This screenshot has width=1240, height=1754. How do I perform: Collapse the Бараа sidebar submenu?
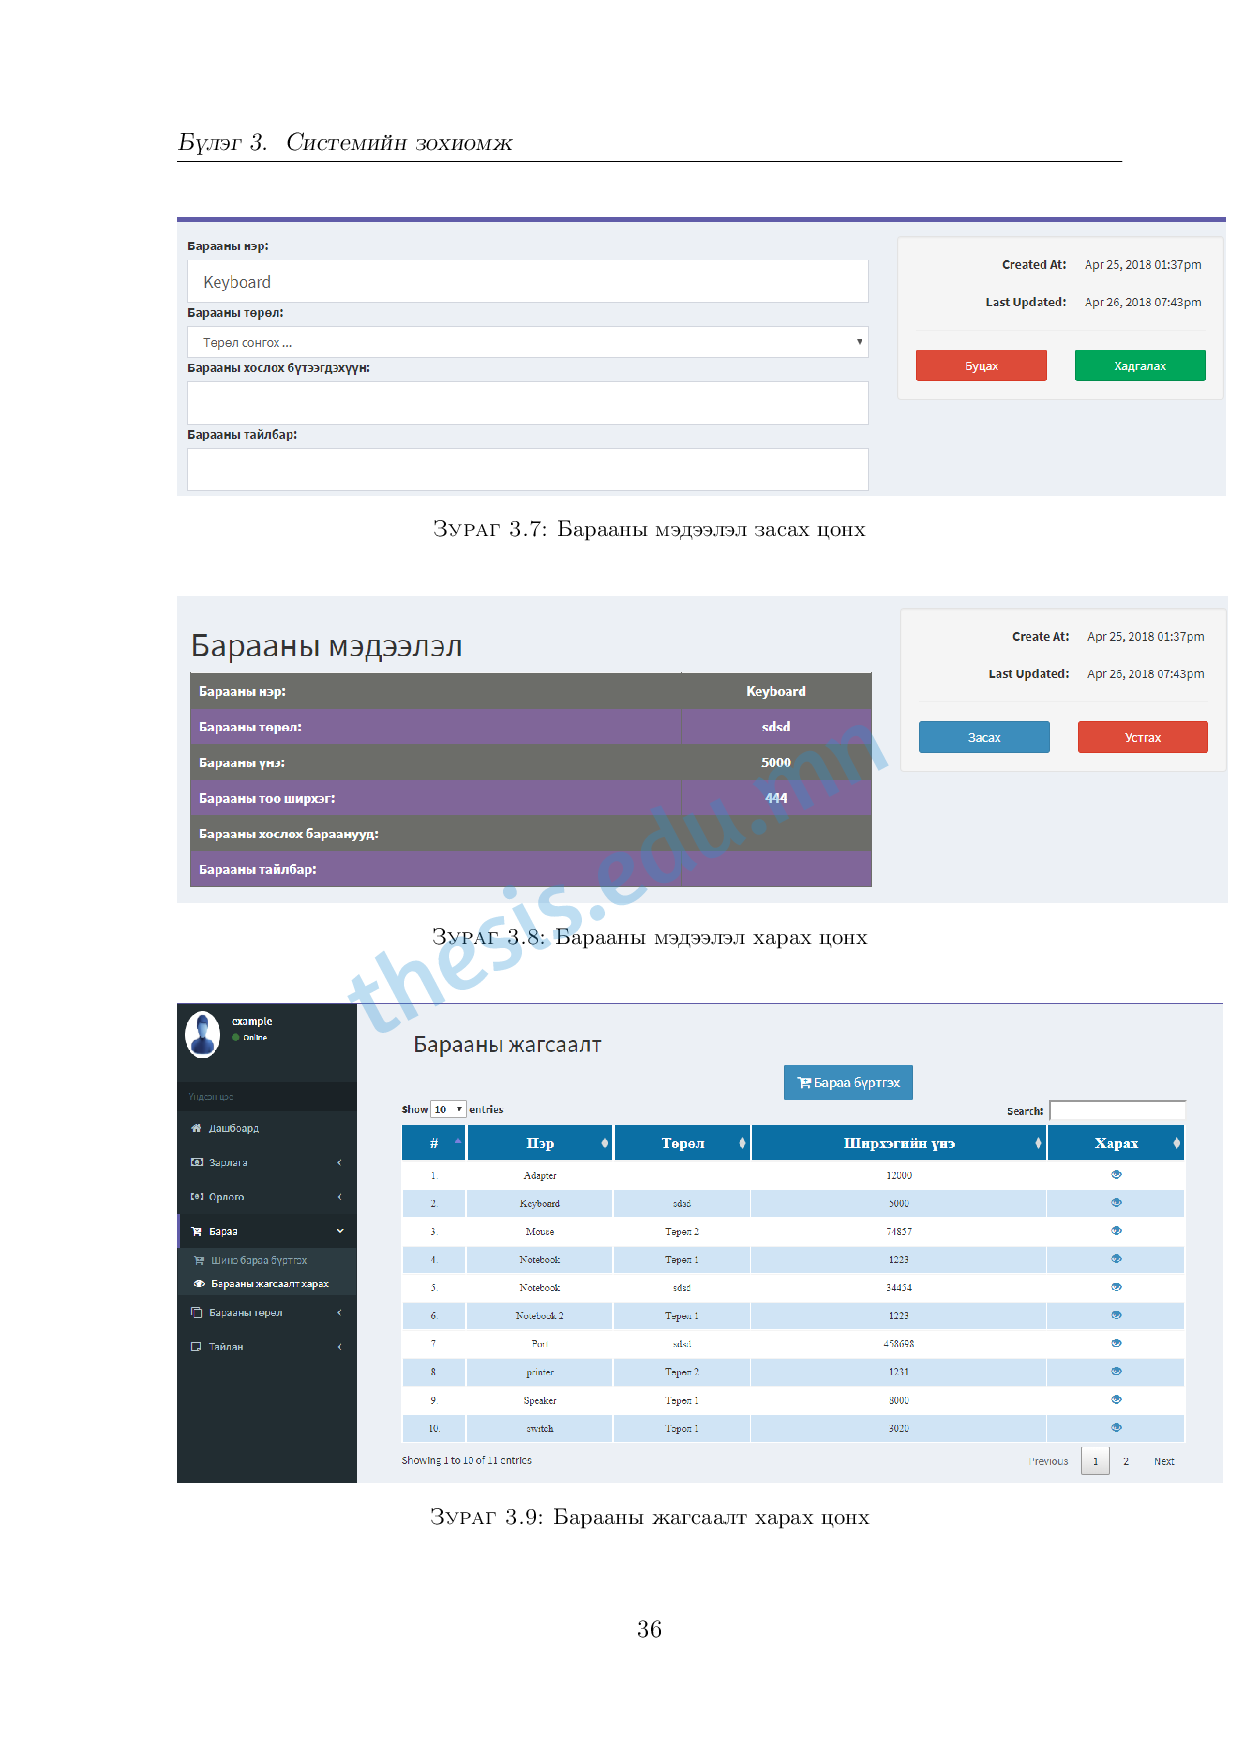[x=339, y=1232]
